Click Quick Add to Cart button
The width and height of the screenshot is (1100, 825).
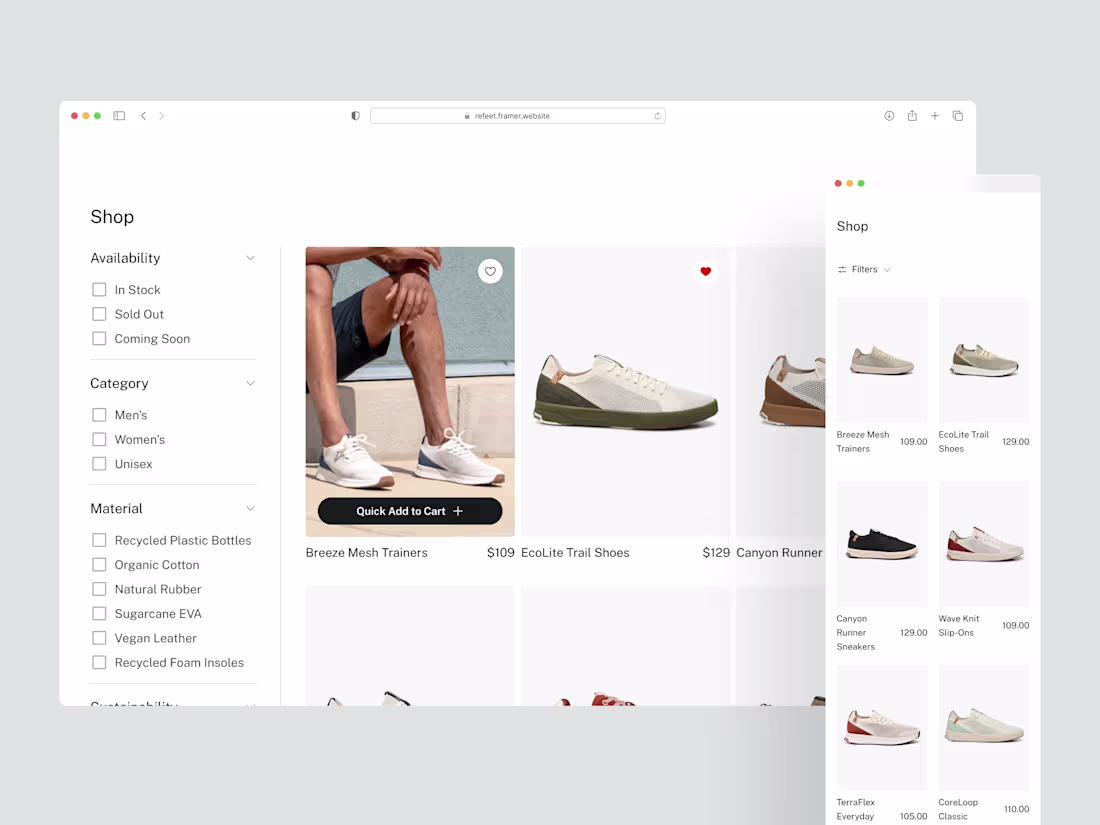[x=410, y=511]
